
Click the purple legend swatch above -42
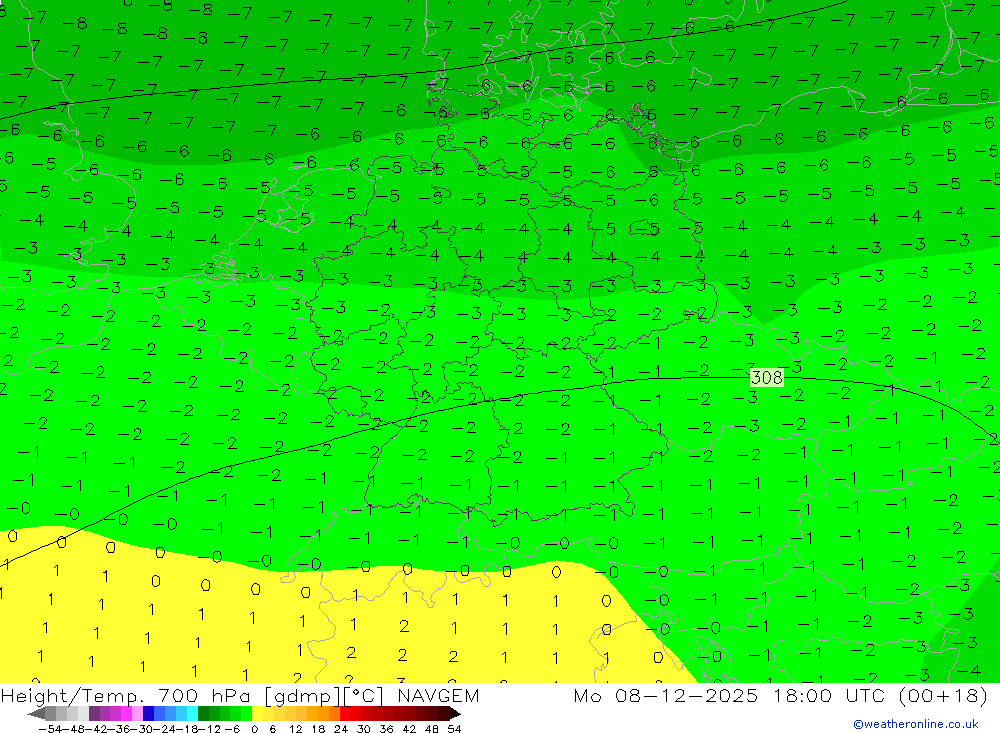pos(94,713)
